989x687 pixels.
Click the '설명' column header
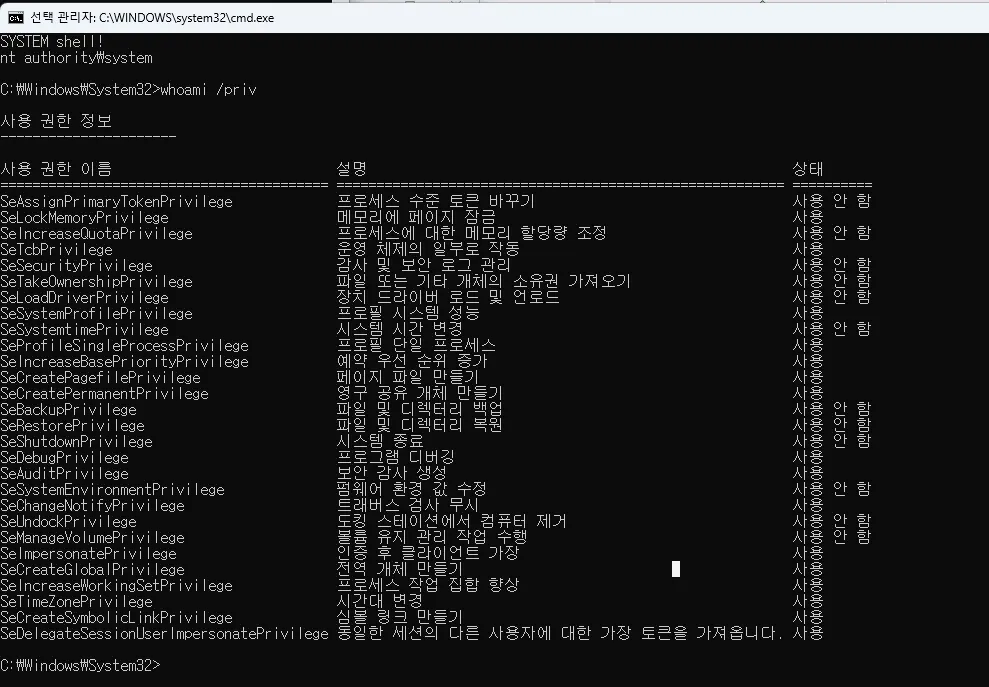point(352,169)
